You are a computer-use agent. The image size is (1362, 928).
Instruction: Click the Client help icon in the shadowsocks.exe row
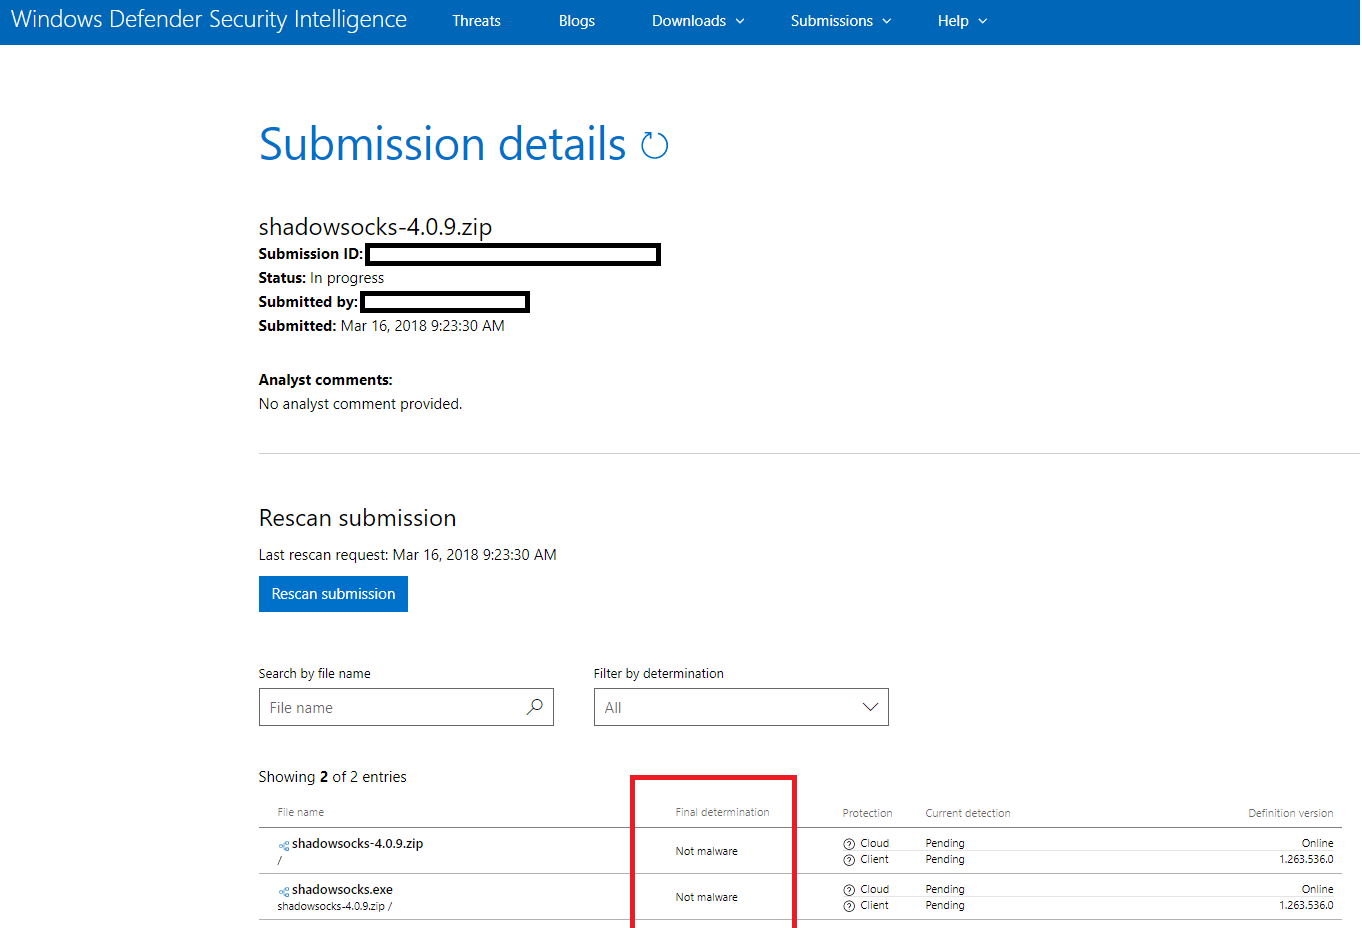coord(849,906)
